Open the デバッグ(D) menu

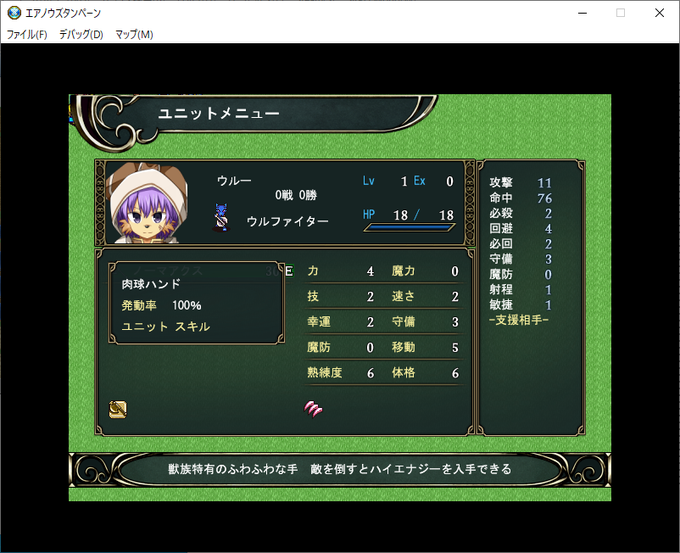81,34
